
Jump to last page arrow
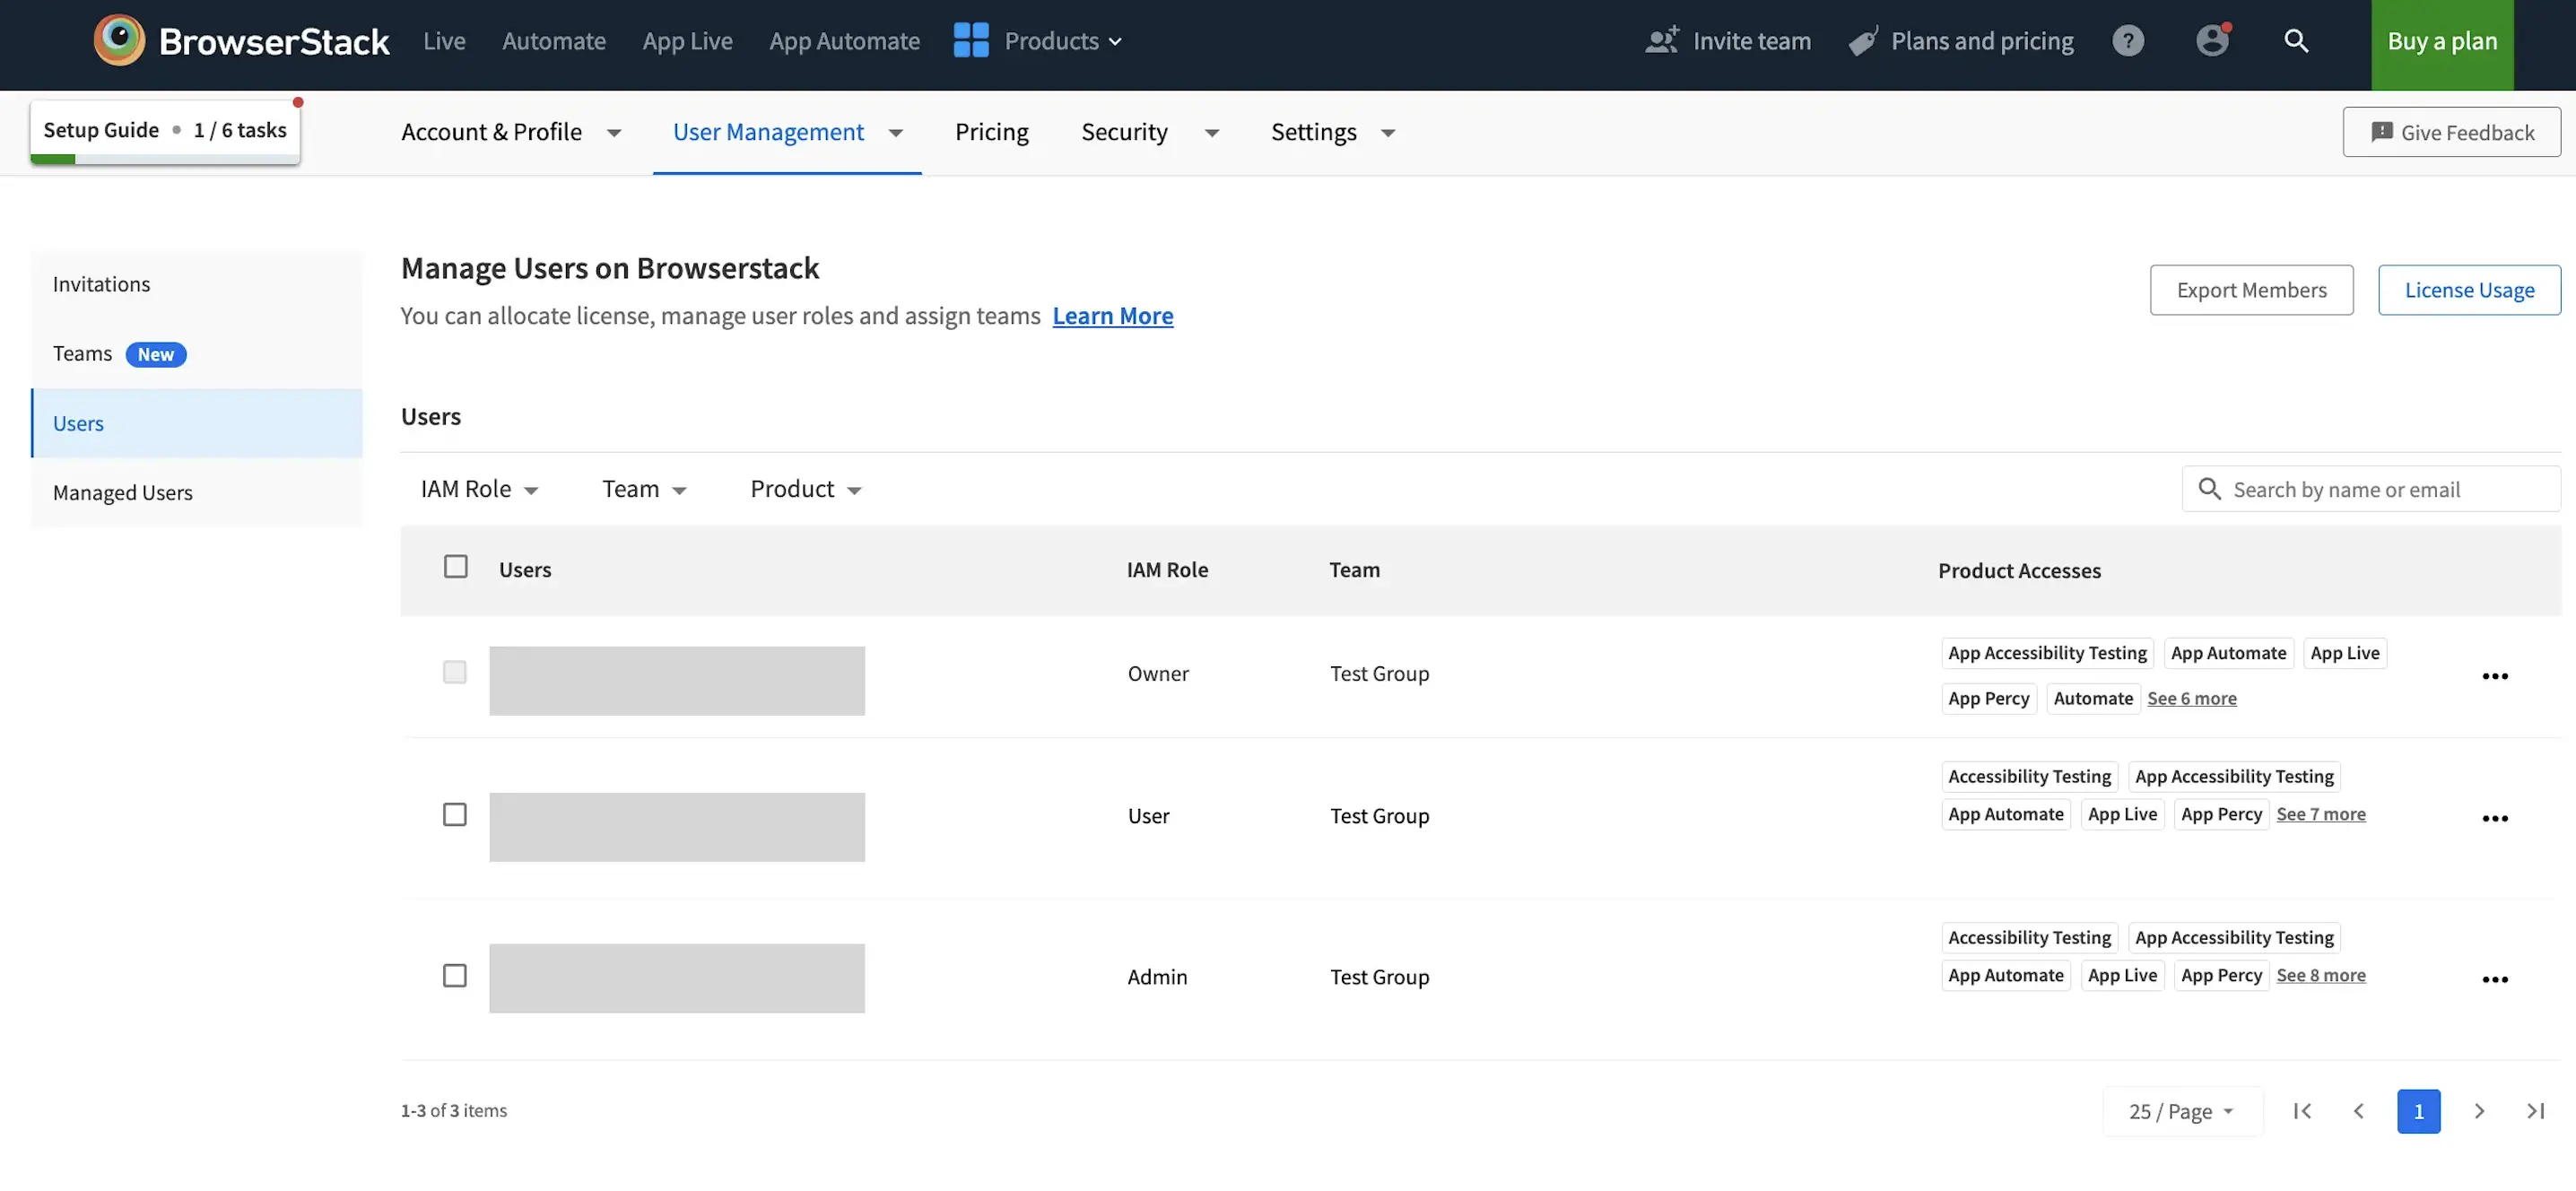(2535, 1110)
